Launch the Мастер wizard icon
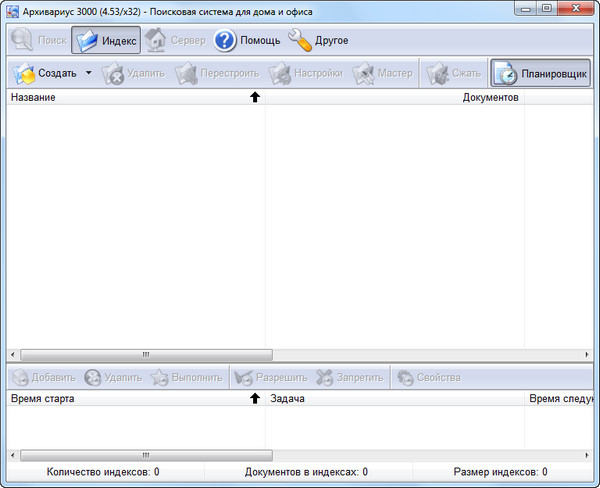The height and width of the screenshot is (488, 600). point(365,74)
